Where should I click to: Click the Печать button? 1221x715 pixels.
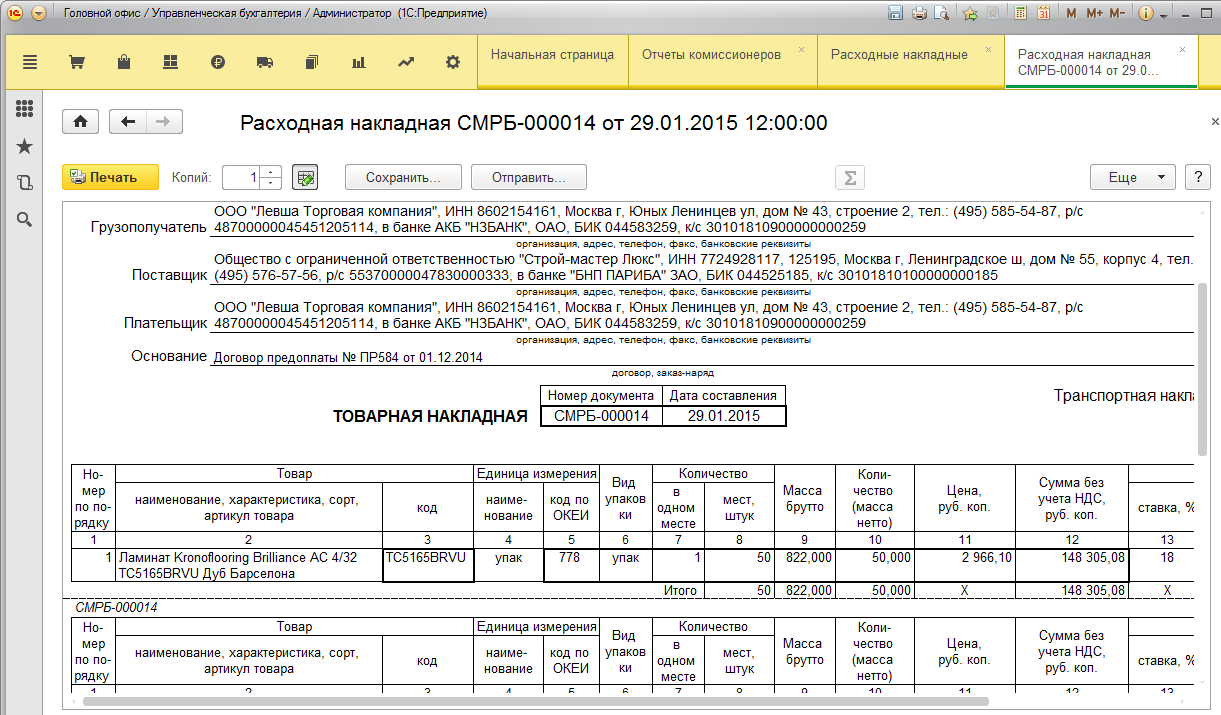click(x=111, y=177)
